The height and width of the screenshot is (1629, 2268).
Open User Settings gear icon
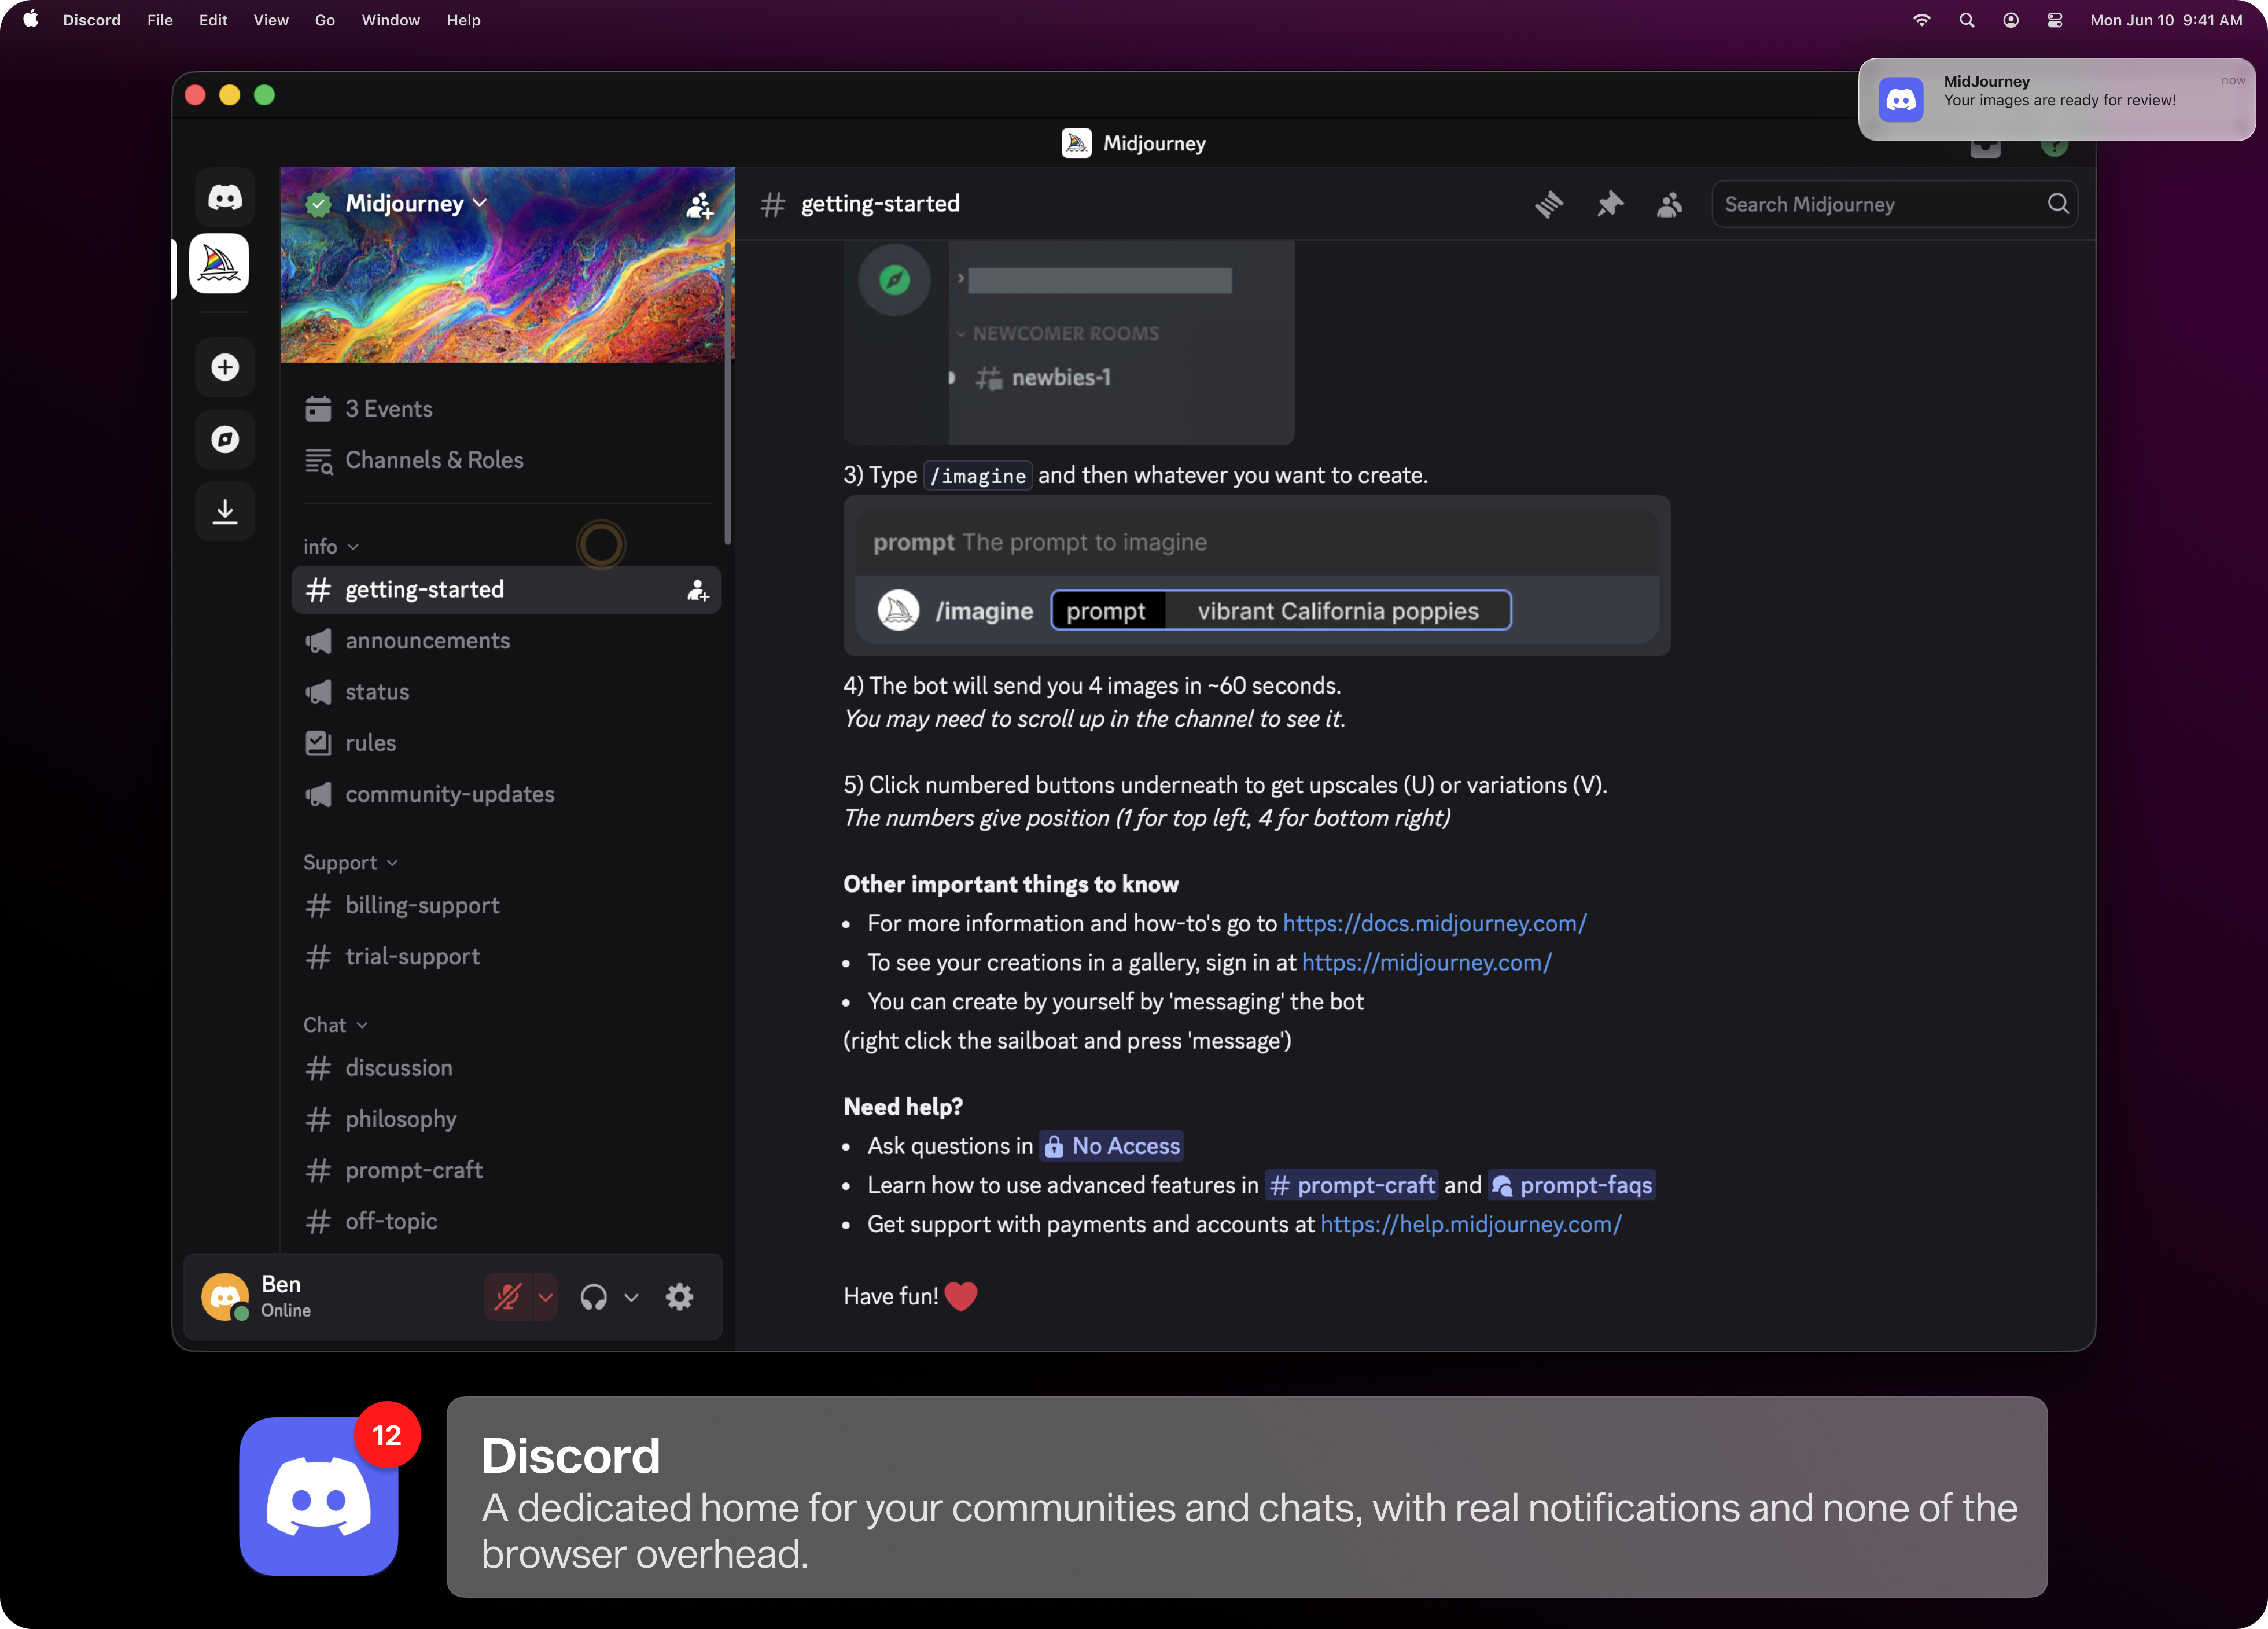679,1297
